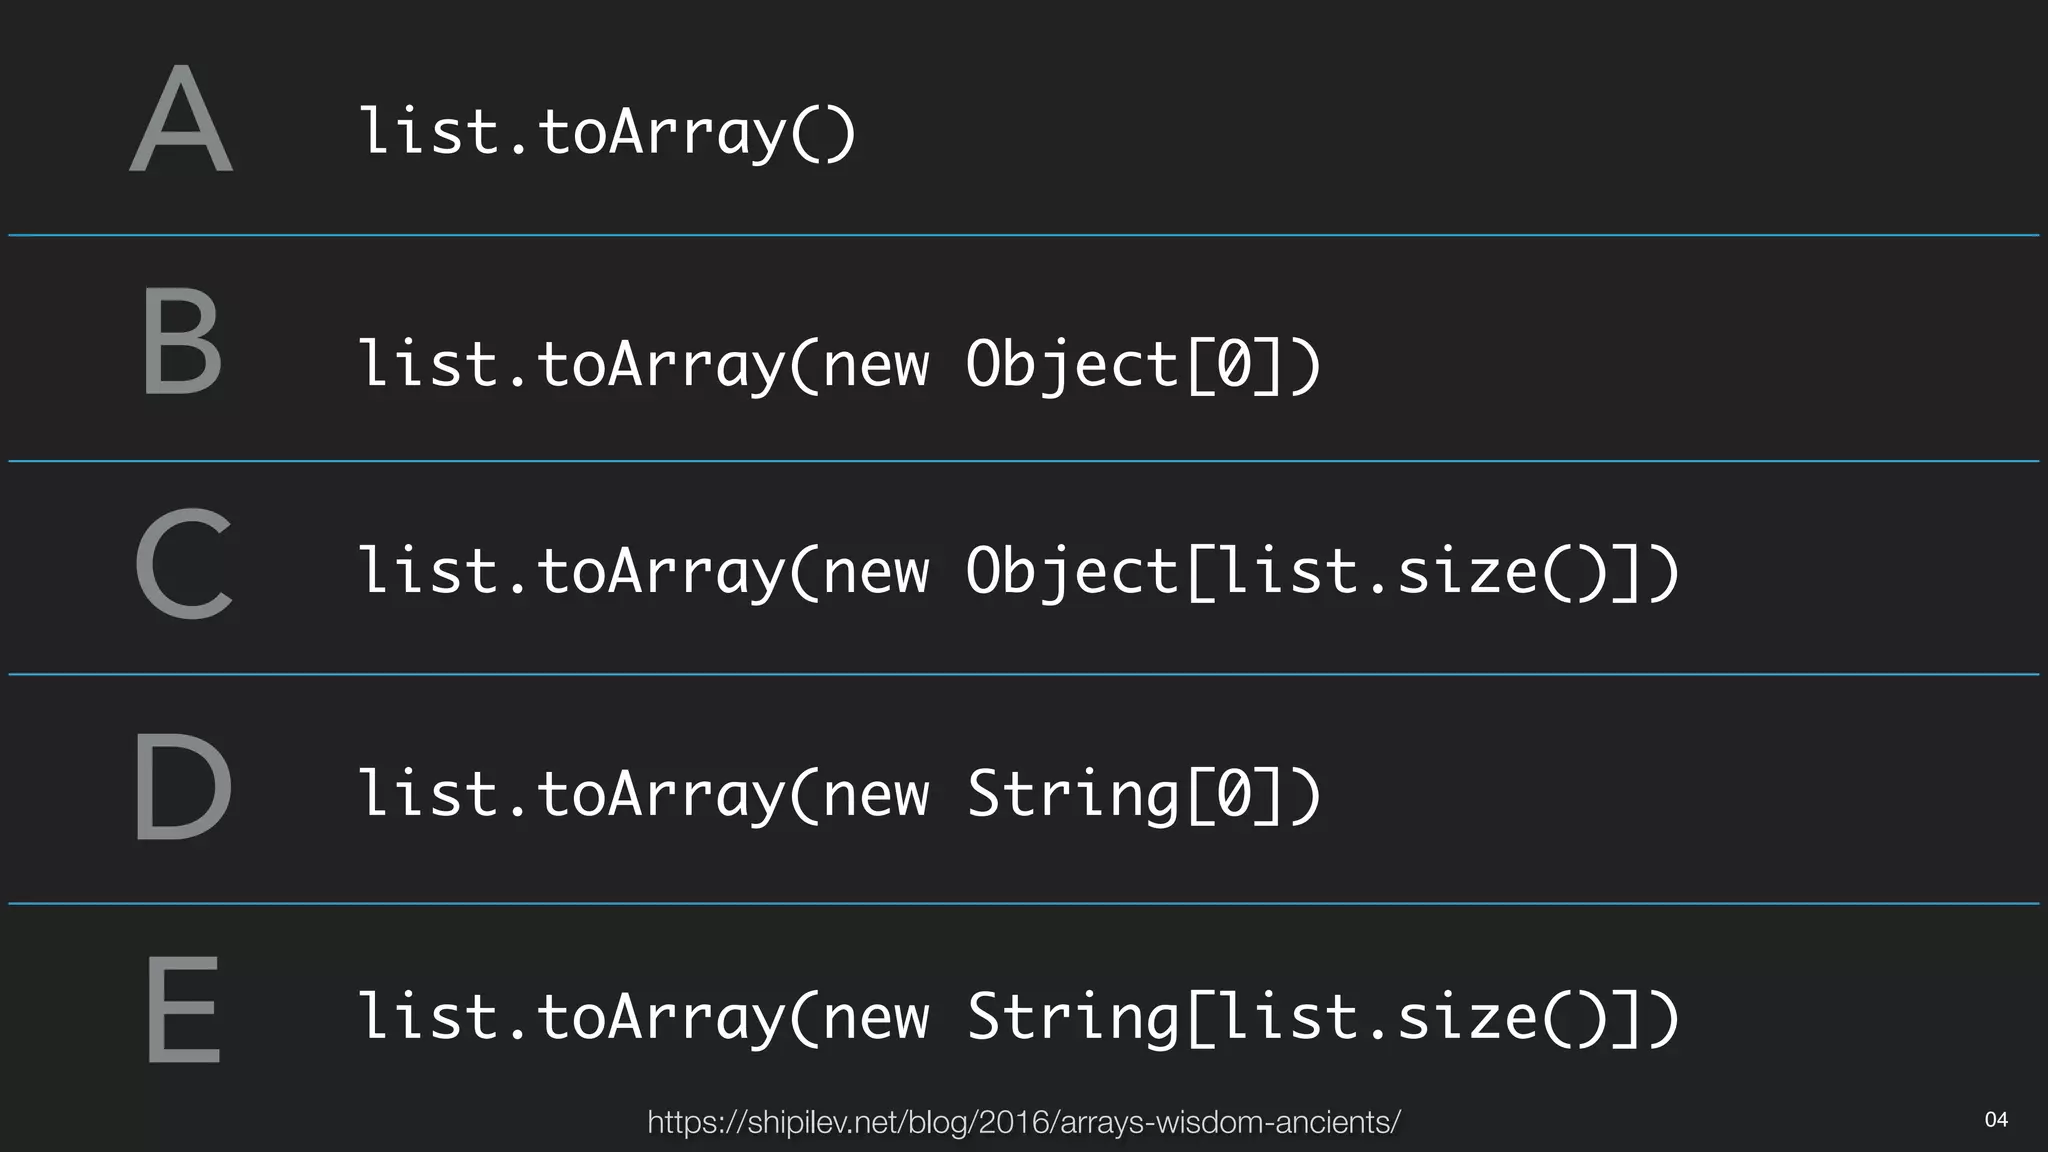Click the large letter A label
Viewport: 2048px width, 1152px height.
point(182,120)
